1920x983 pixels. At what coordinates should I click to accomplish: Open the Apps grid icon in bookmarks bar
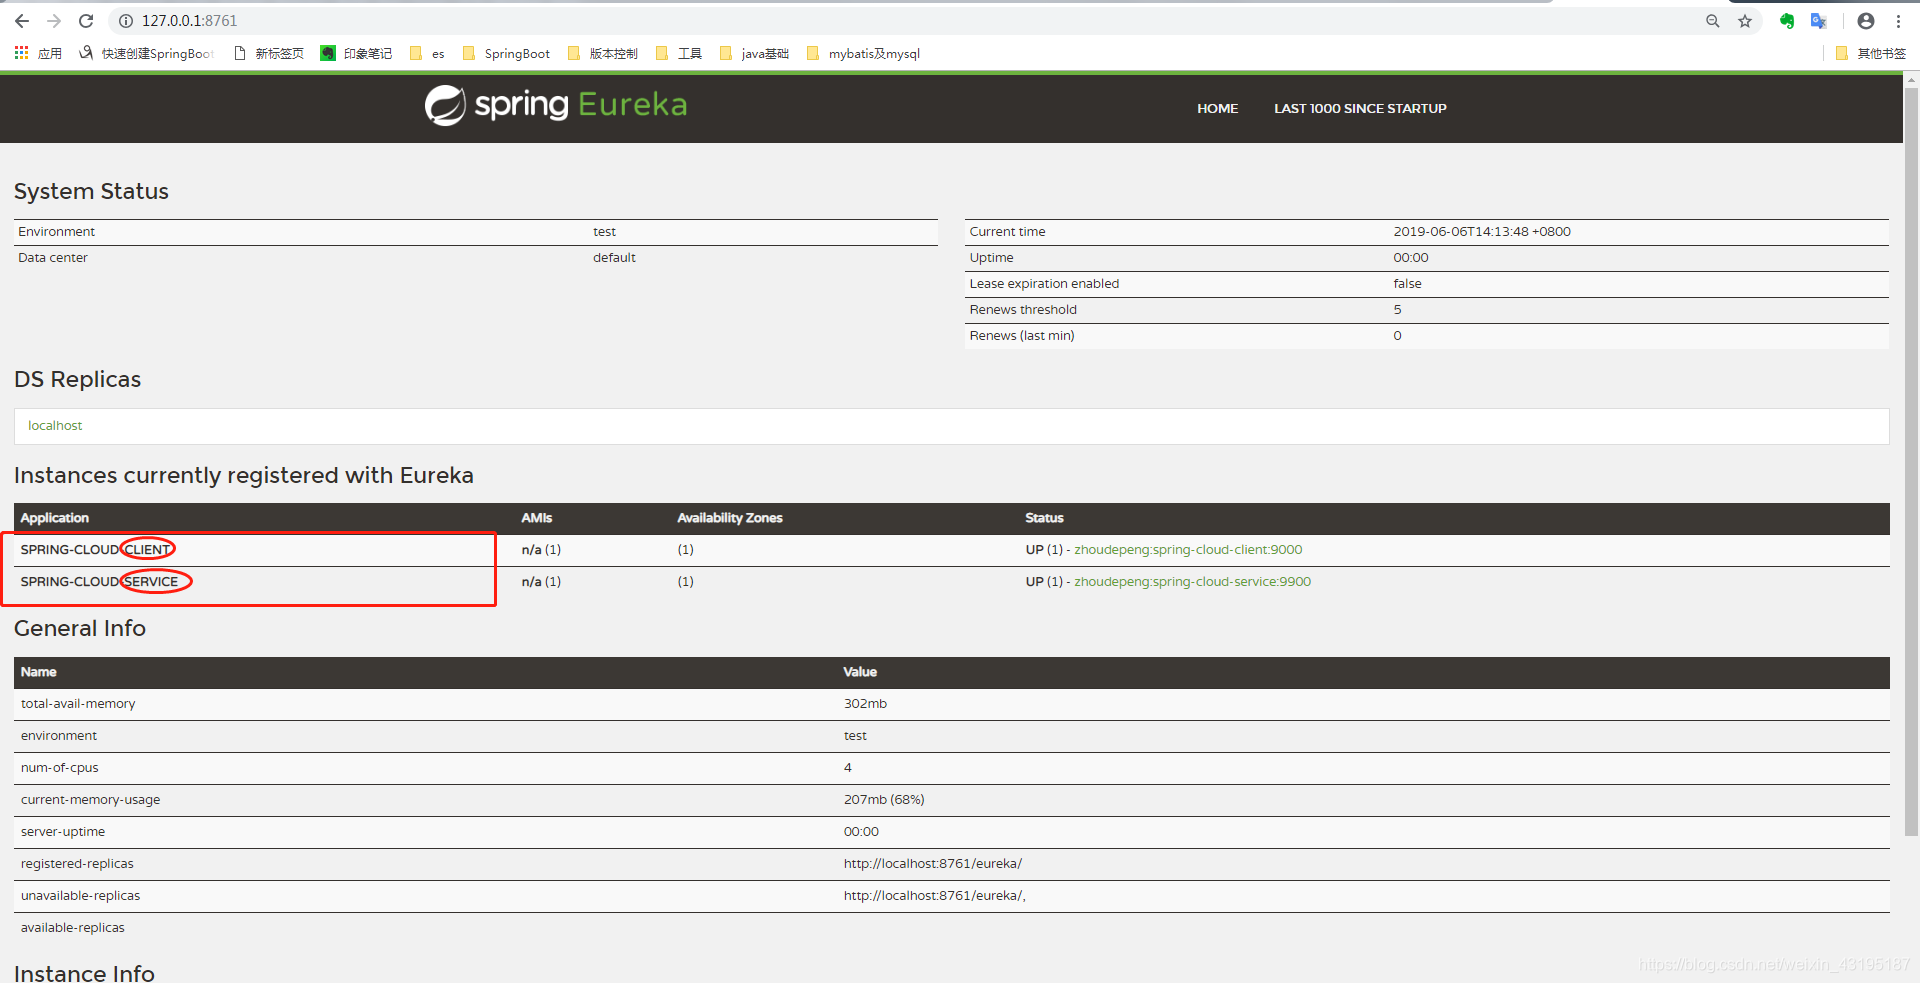pyautogui.click(x=21, y=53)
